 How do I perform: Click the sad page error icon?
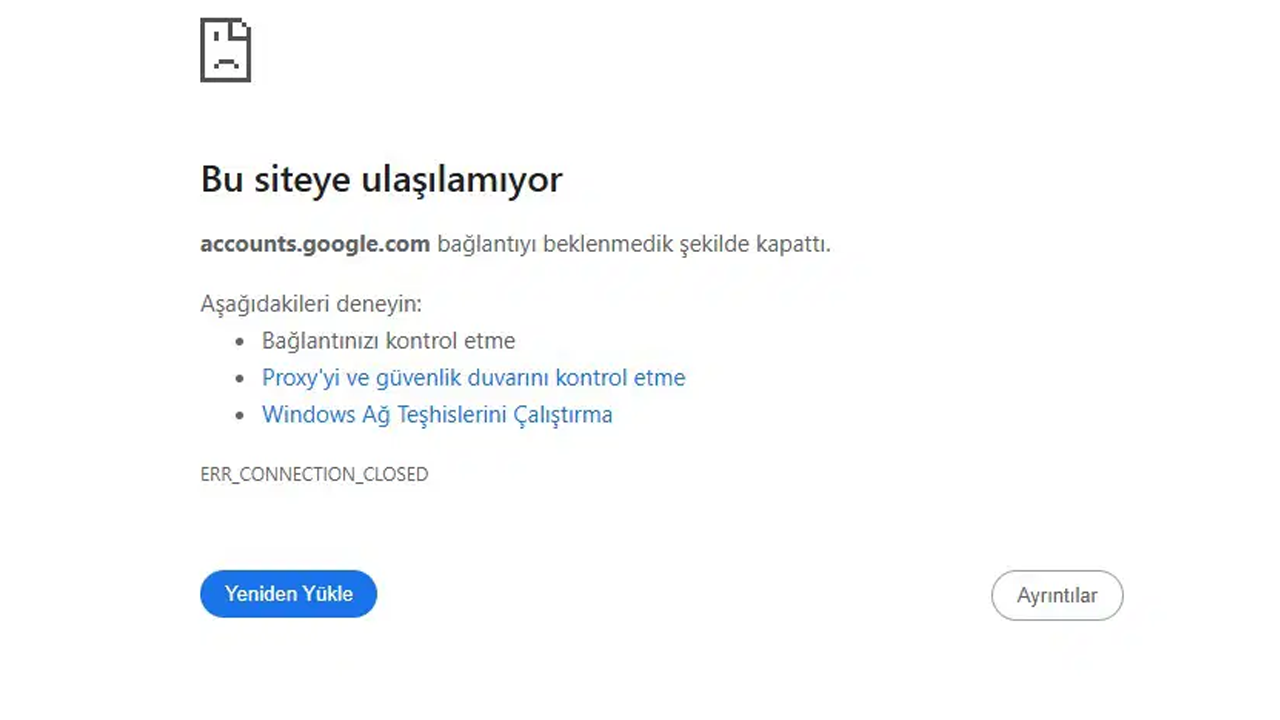pos(225,50)
